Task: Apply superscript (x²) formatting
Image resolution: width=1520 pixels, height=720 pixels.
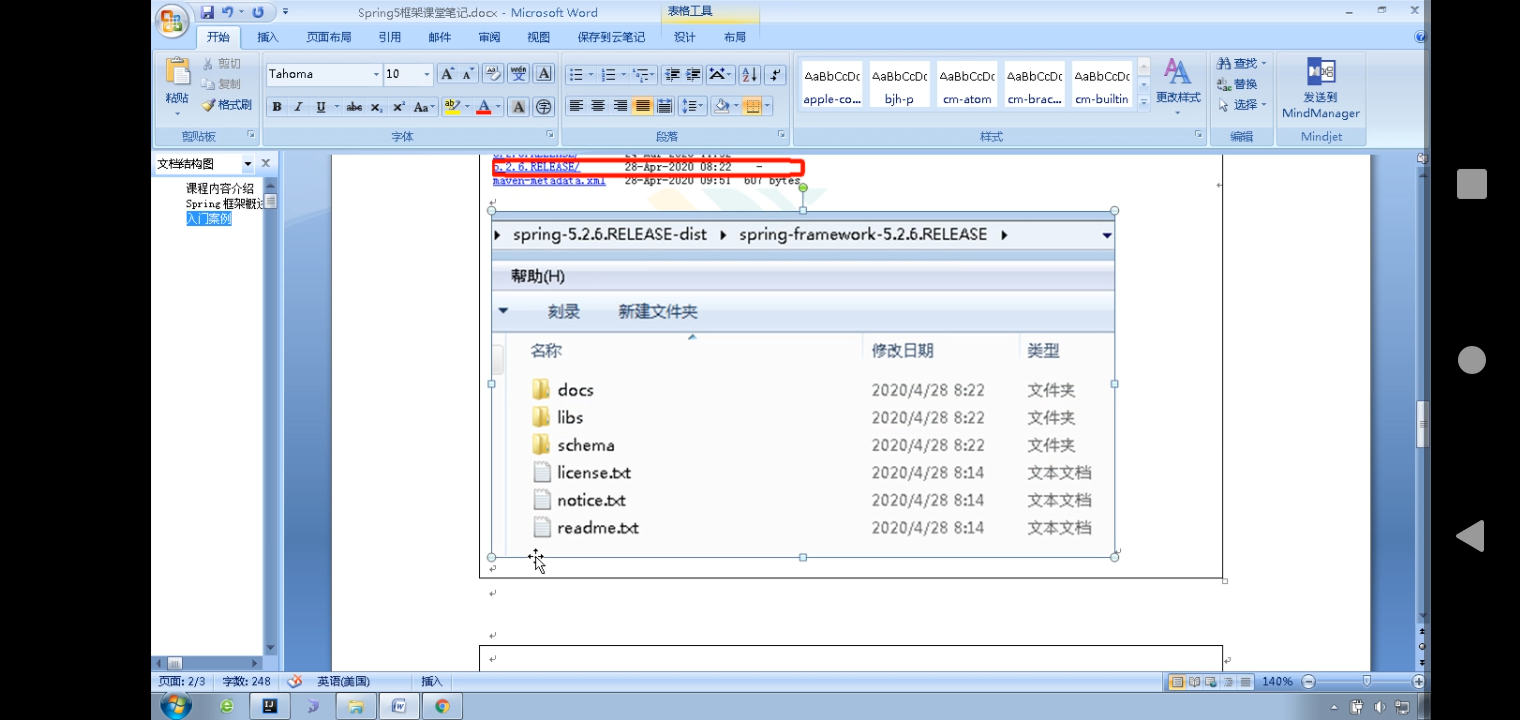Action: click(x=398, y=107)
